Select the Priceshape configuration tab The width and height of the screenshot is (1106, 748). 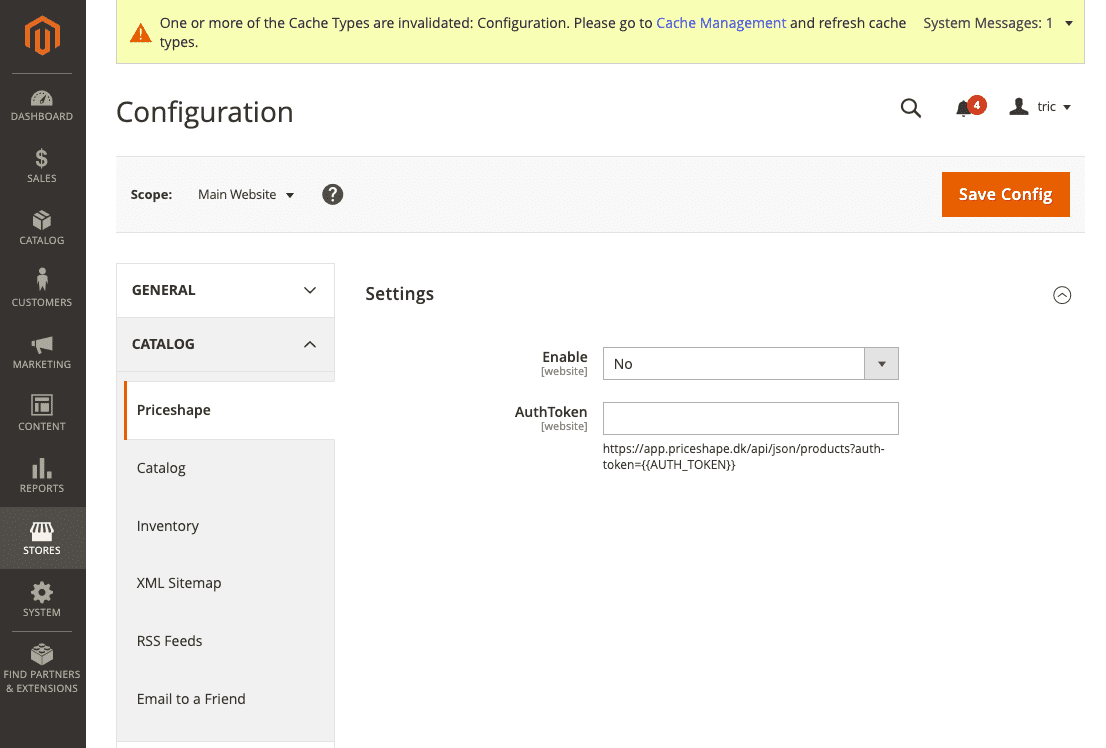pyautogui.click(x=229, y=411)
